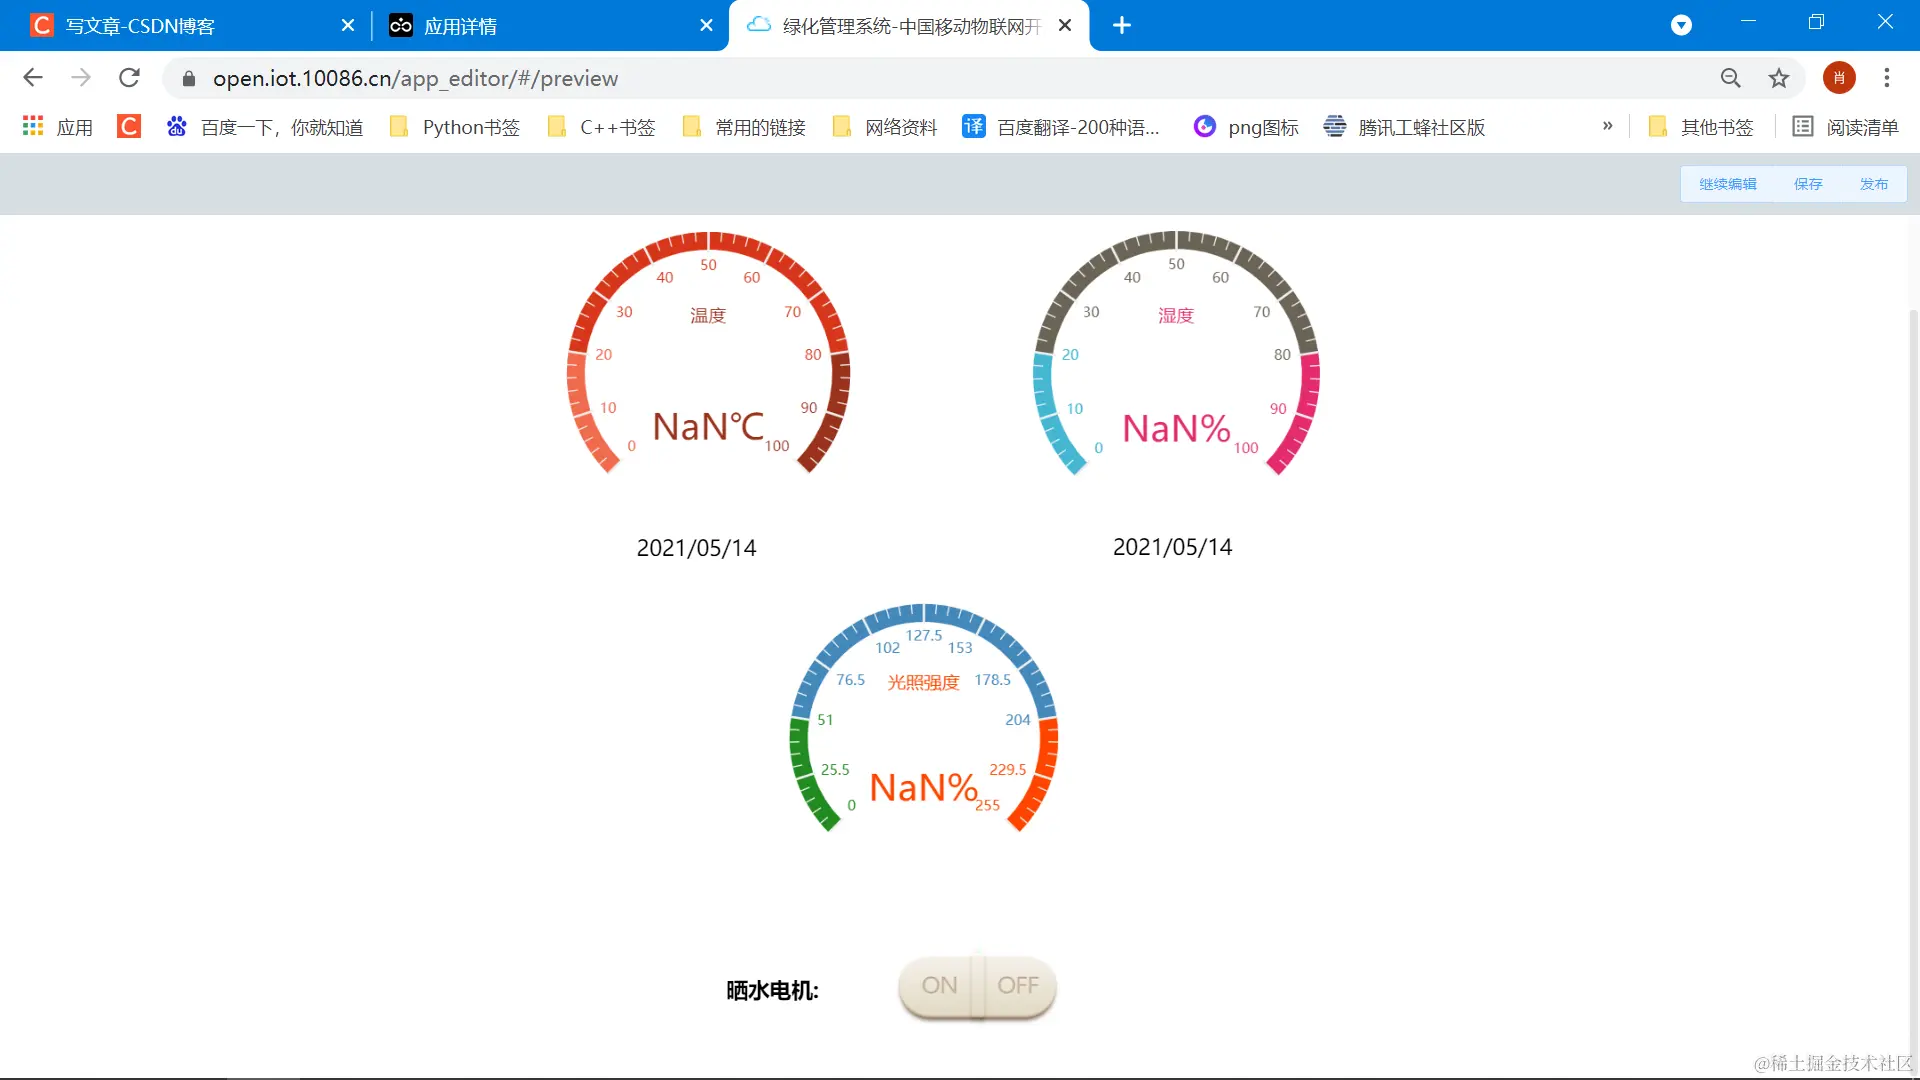The height and width of the screenshot is (1080, 1920).
Task: Switch the 晒水电机 toggle to ON
Action: (938, 986)
